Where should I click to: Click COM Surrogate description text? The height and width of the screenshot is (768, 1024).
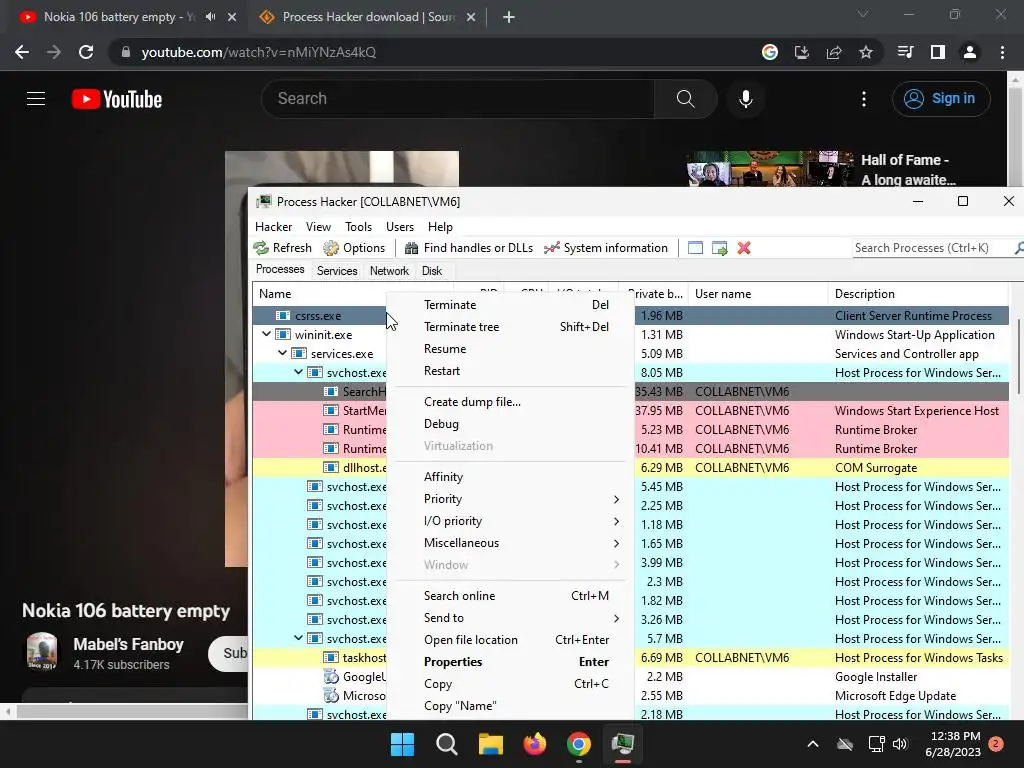click(876, 468)
